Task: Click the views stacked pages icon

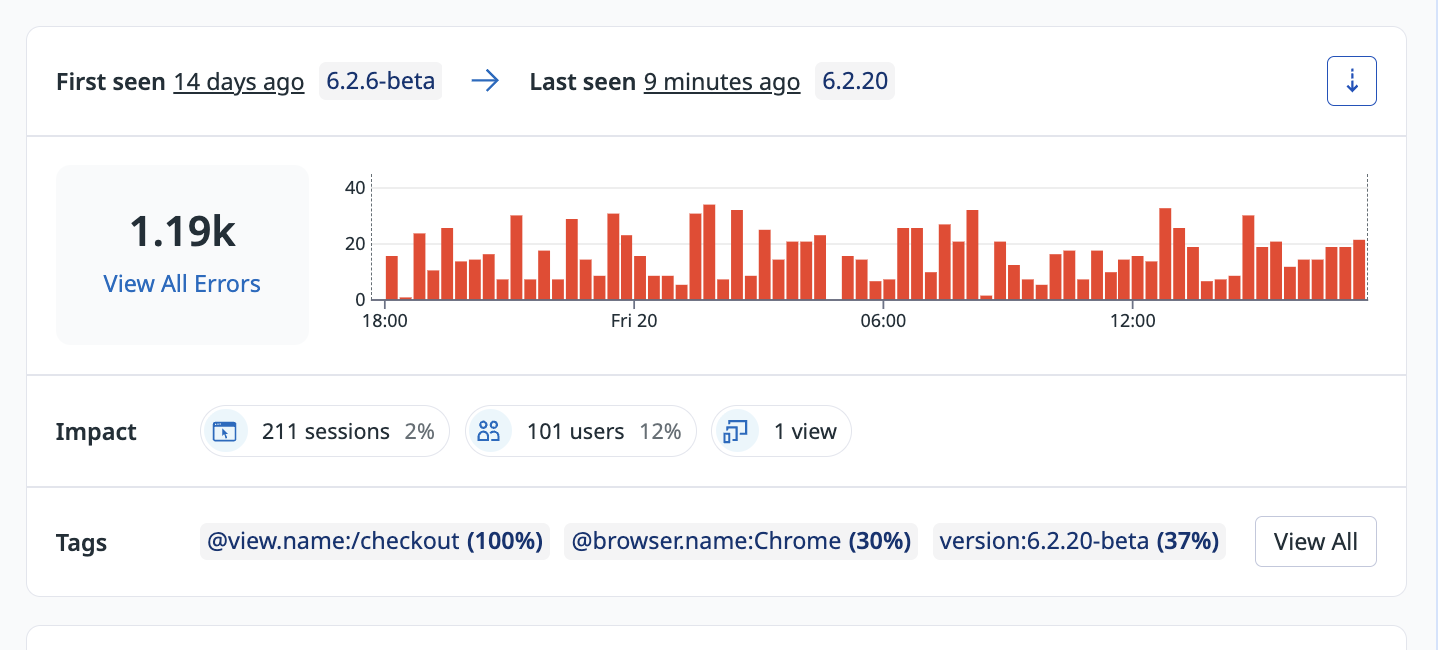Action: pyautogui.click(x=736, y=432)
